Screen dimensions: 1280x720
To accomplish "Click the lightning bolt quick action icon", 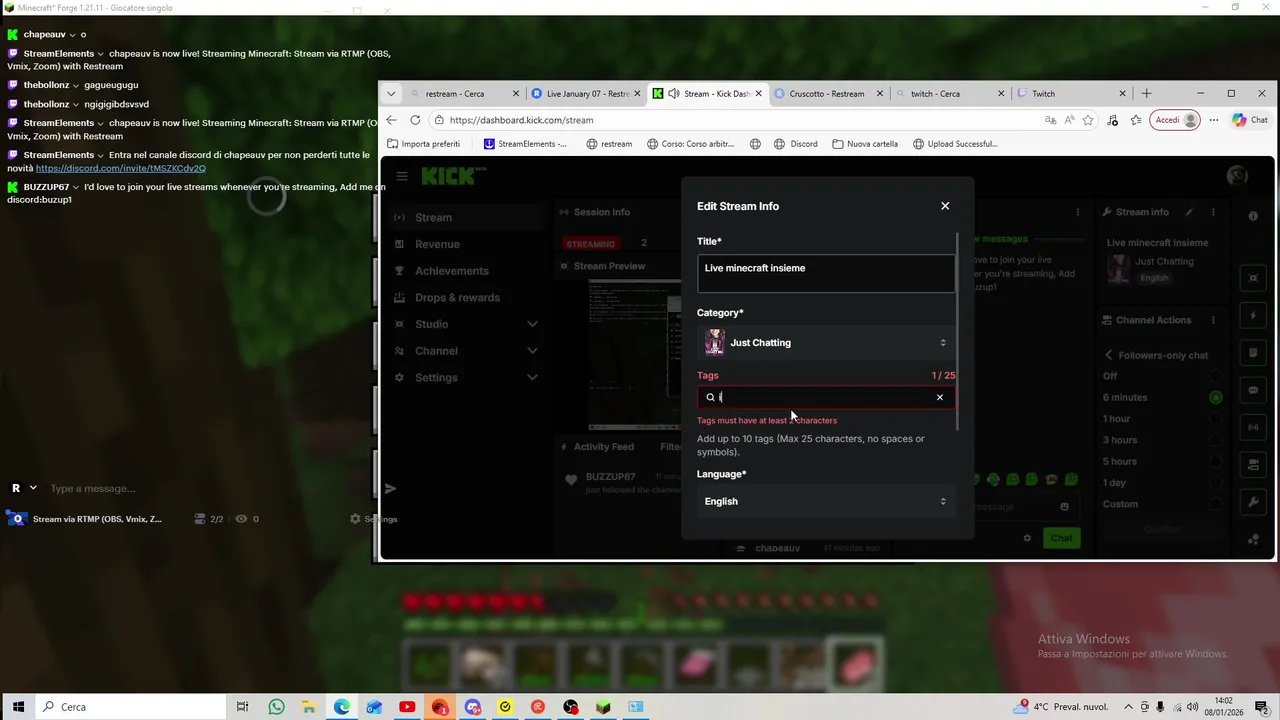I will point(1253,316).
